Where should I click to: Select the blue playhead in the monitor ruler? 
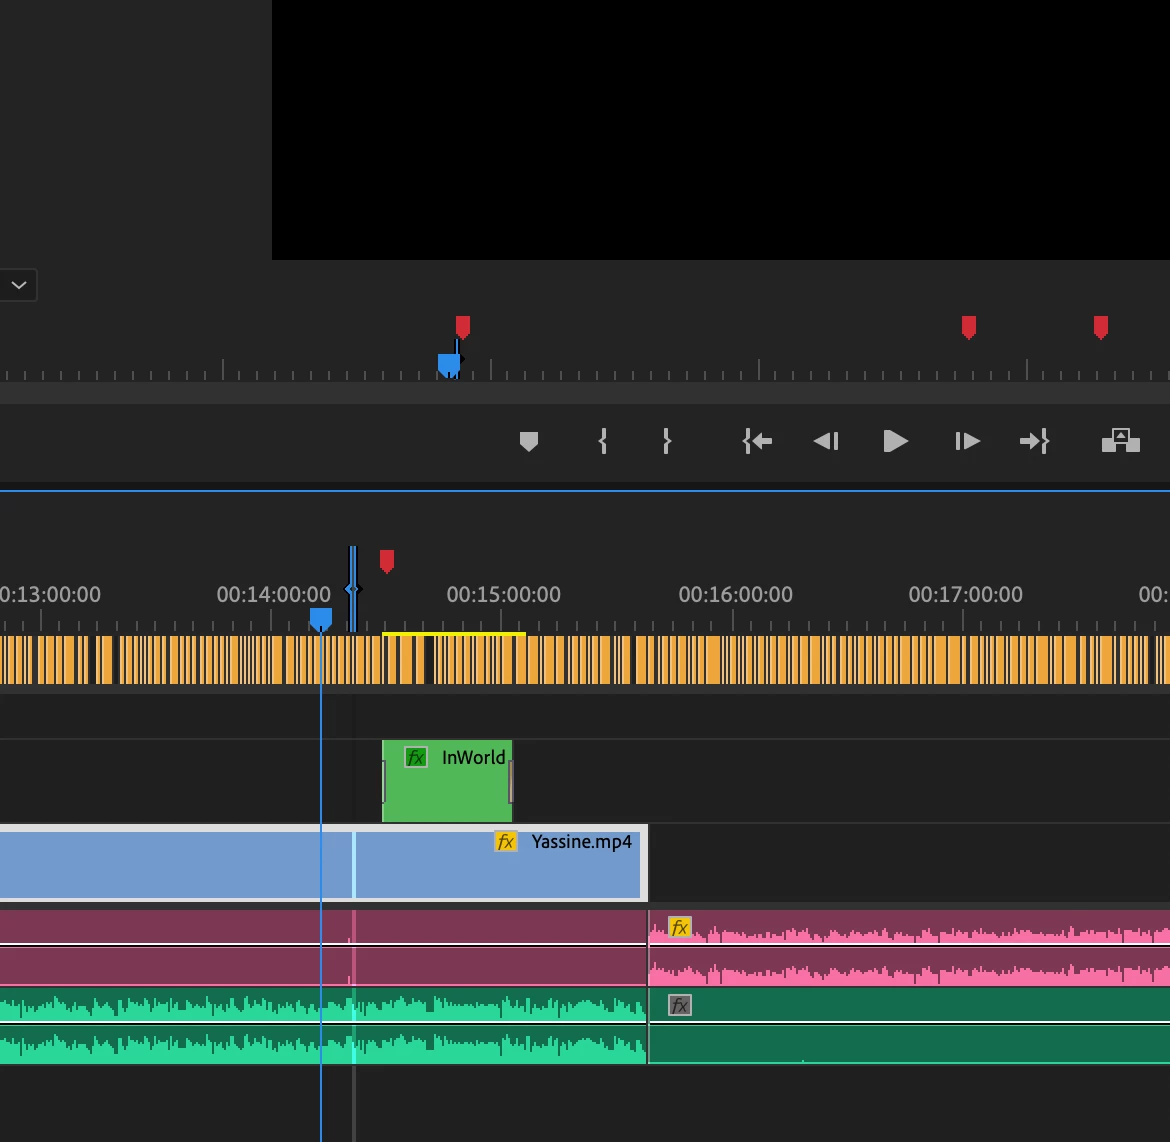448,366
